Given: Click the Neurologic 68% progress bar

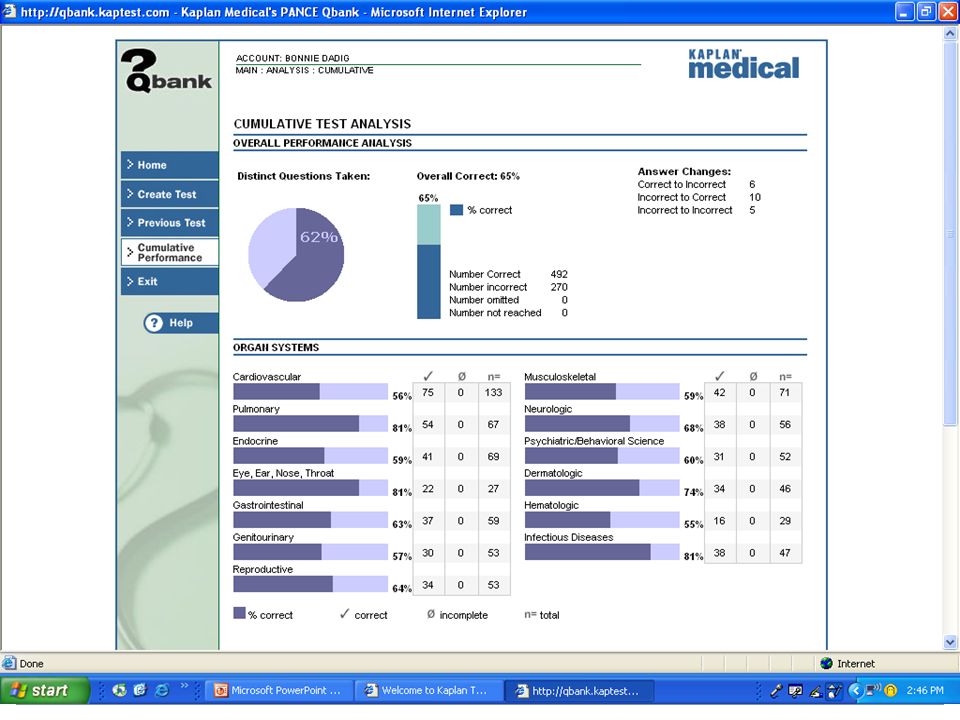Looking at the screenshot, I should (602, 424).
